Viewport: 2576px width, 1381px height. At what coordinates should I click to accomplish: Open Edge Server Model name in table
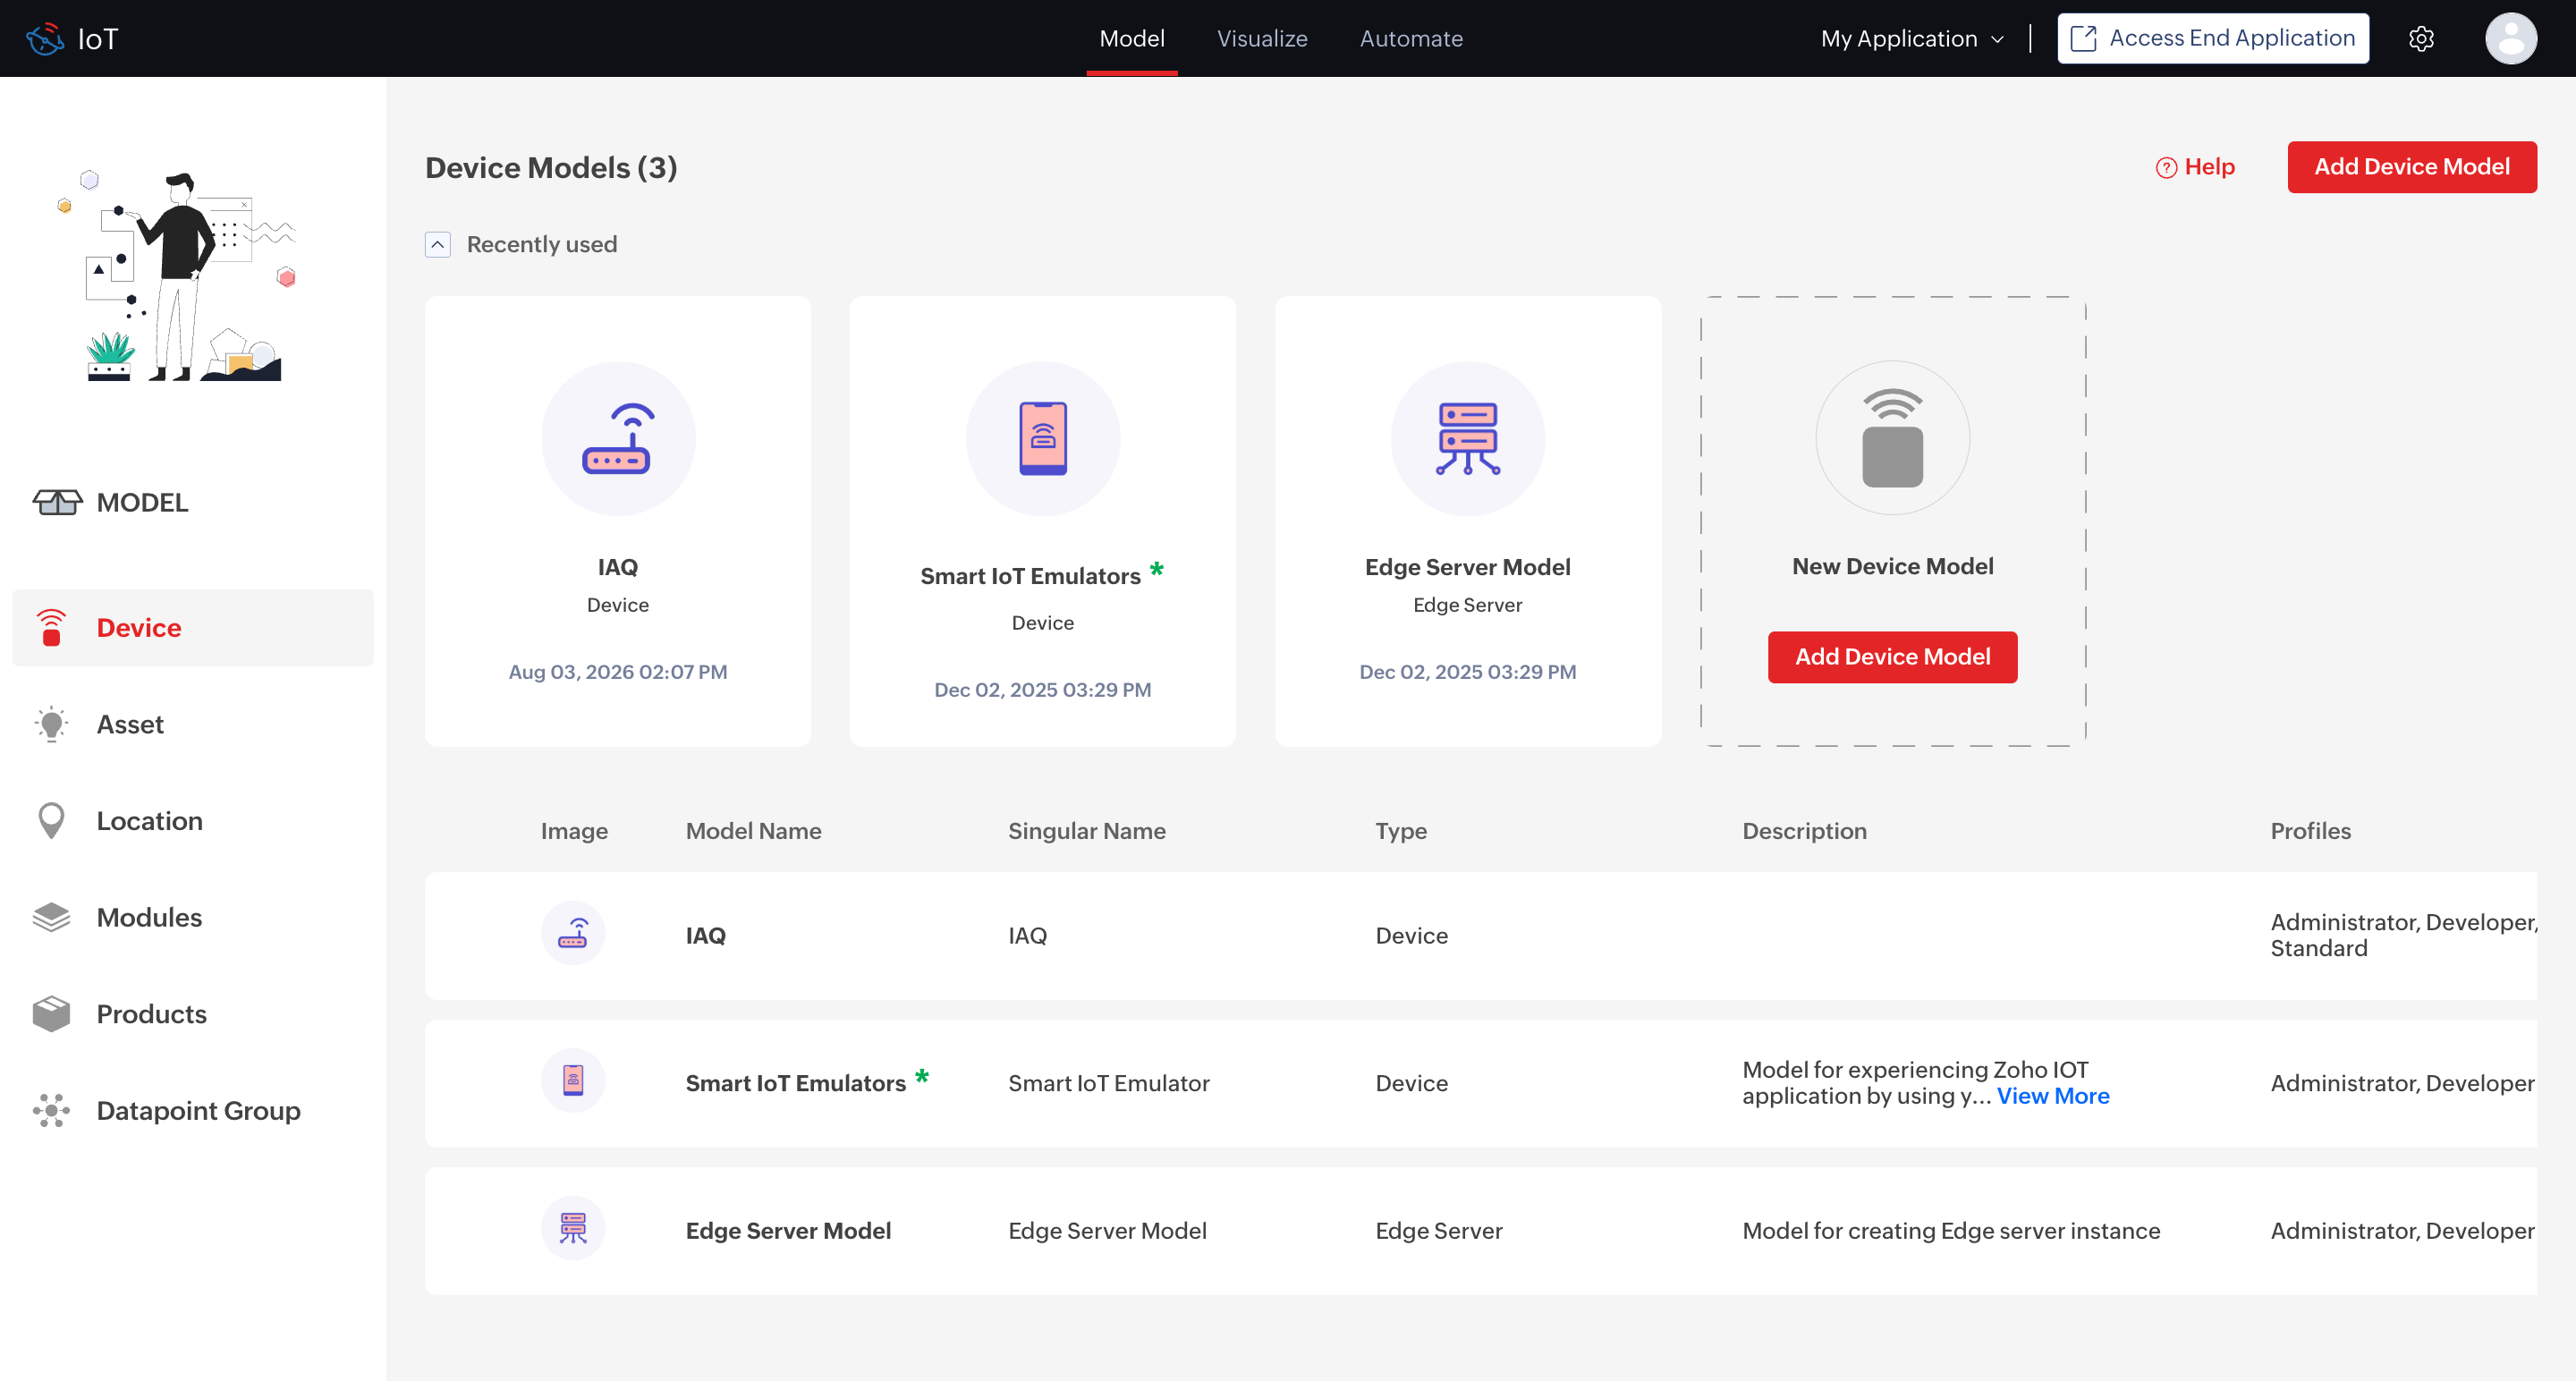point(788,1230)
